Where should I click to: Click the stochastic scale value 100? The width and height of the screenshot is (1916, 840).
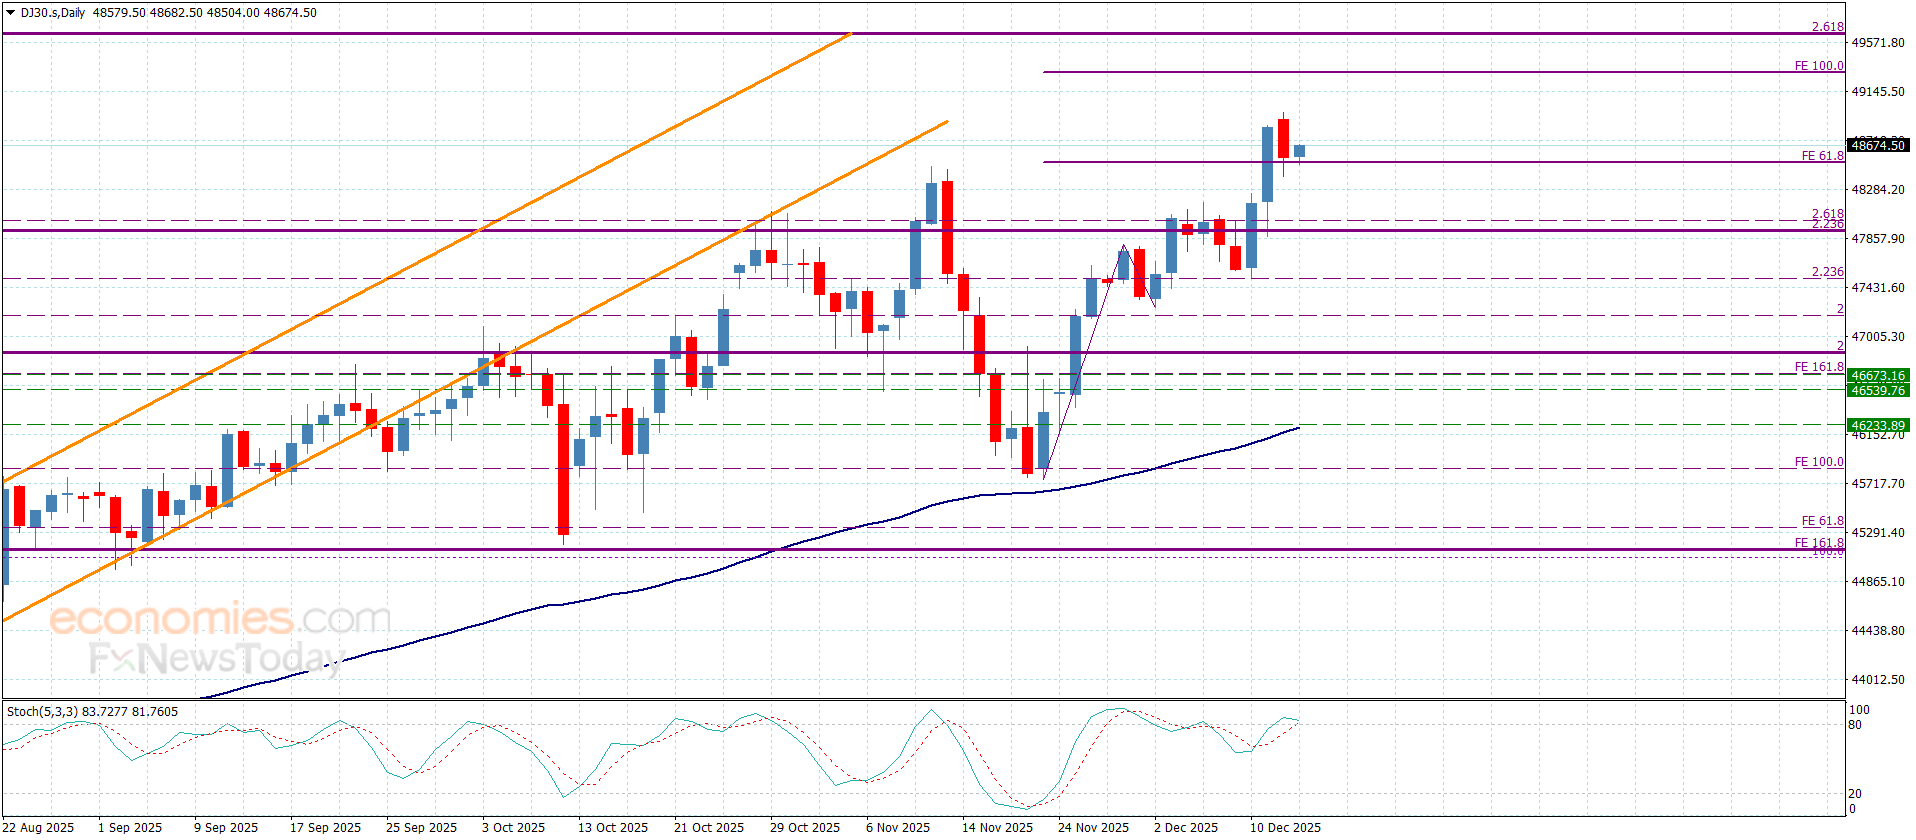[1859, 710]
